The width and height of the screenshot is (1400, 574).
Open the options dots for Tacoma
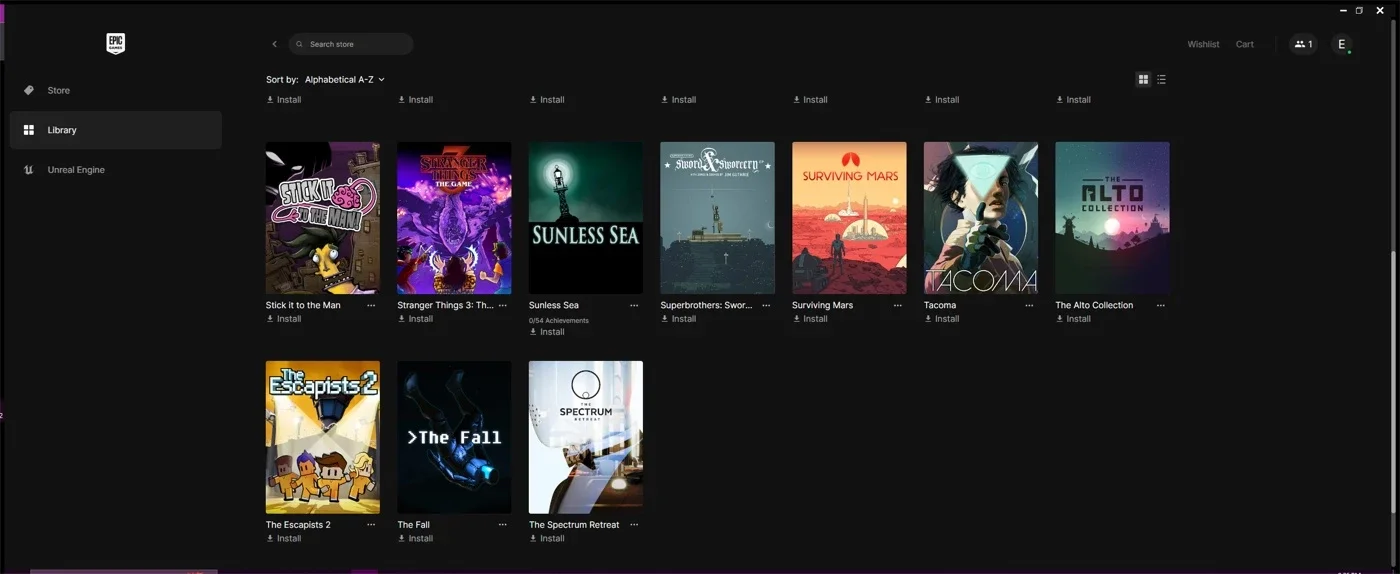[x=1029, y=305]
